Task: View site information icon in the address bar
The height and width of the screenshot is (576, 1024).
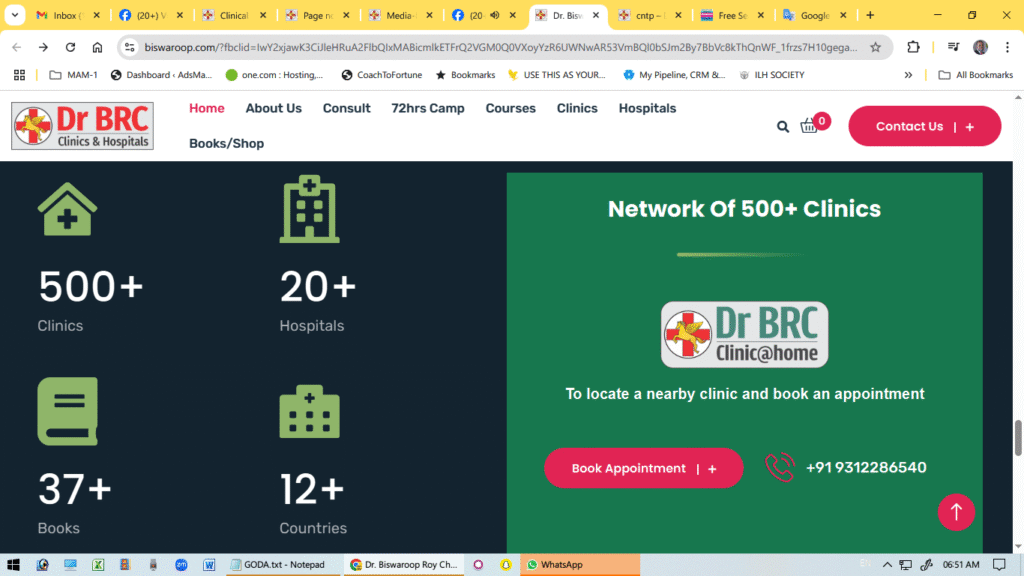Action: [x=130, y=47]
